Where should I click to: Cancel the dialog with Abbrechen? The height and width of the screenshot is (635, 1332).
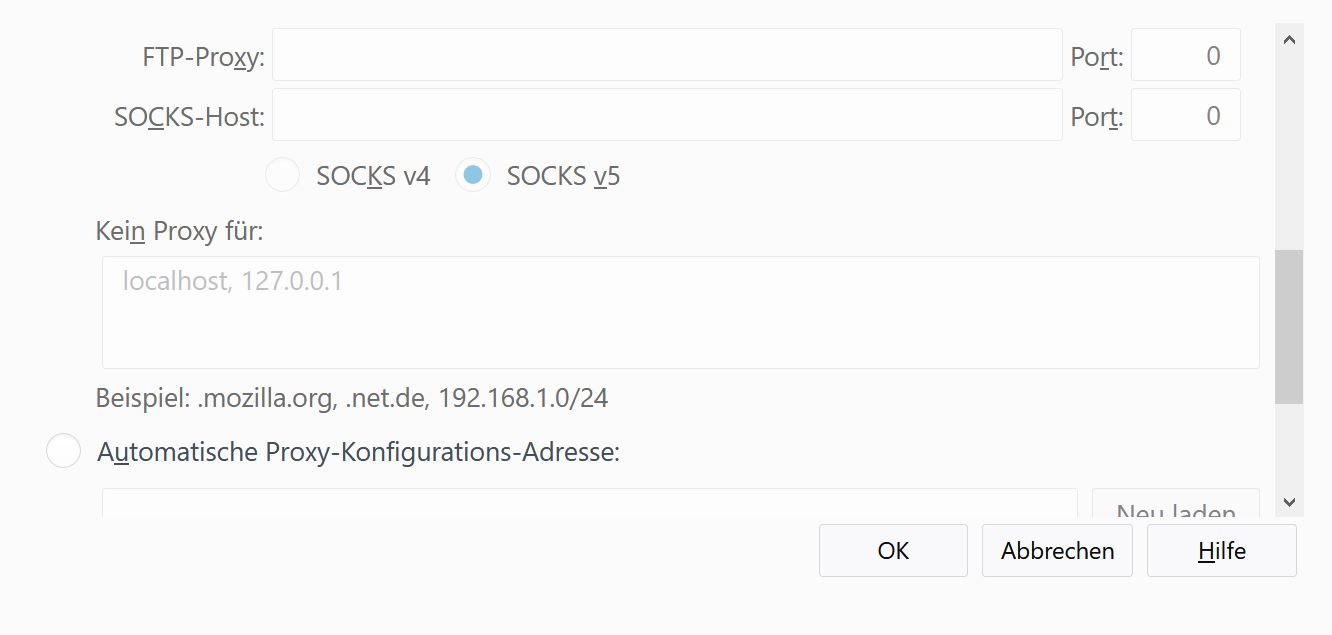pos(1057,551)
